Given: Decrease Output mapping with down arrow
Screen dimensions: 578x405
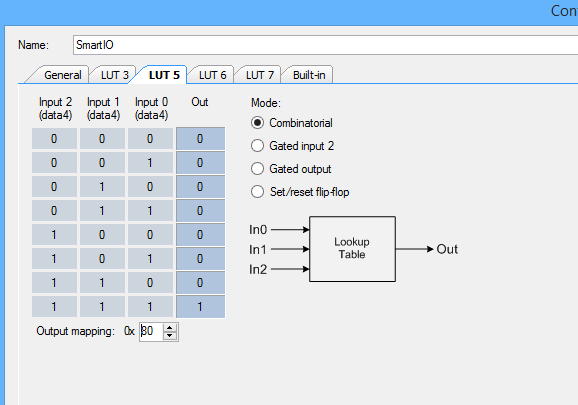Looking at the screenshot, I should (170, 335).
